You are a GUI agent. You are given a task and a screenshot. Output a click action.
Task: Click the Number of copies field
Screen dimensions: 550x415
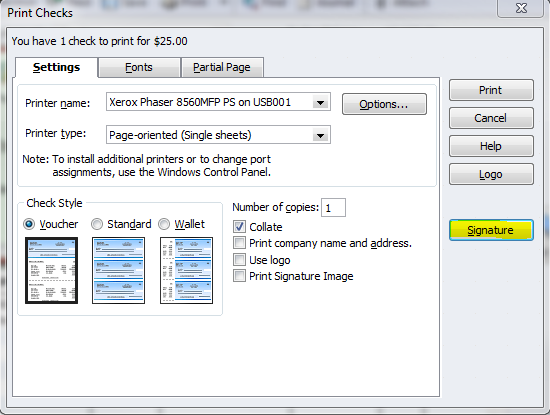[x=333, y=208]
